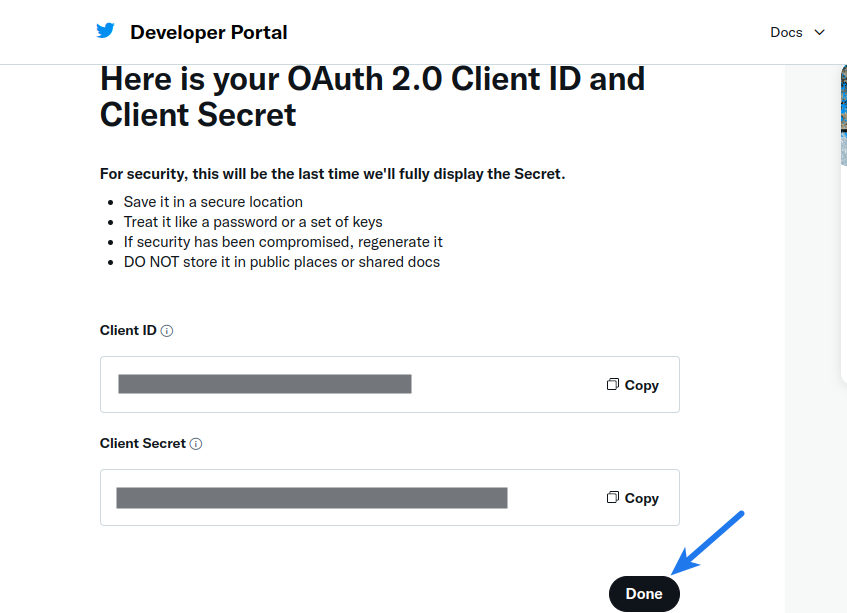Viewport: 847px width, 613px height.
Task: Click the Client Secret field label
Action: pos(143,443)
